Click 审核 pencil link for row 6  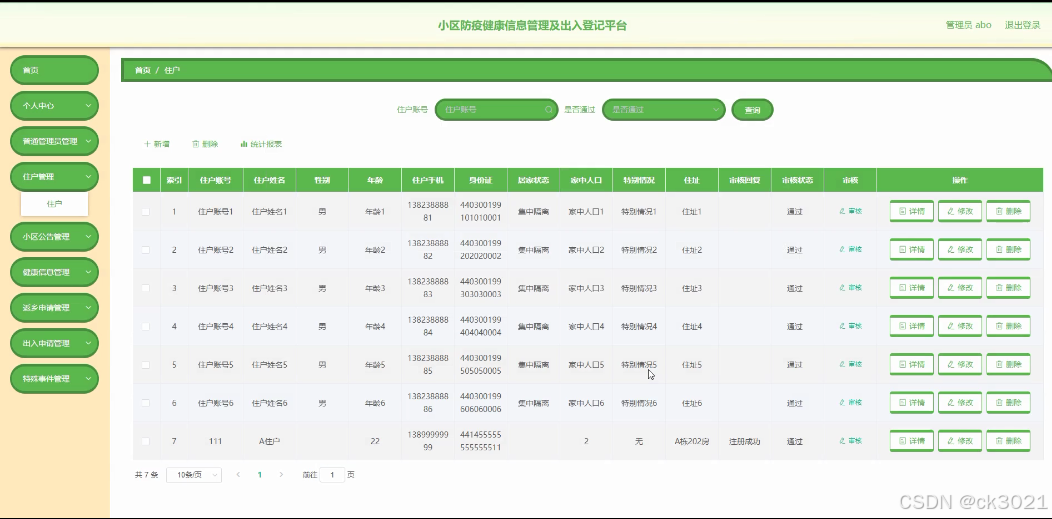click(x=850, y=402)
